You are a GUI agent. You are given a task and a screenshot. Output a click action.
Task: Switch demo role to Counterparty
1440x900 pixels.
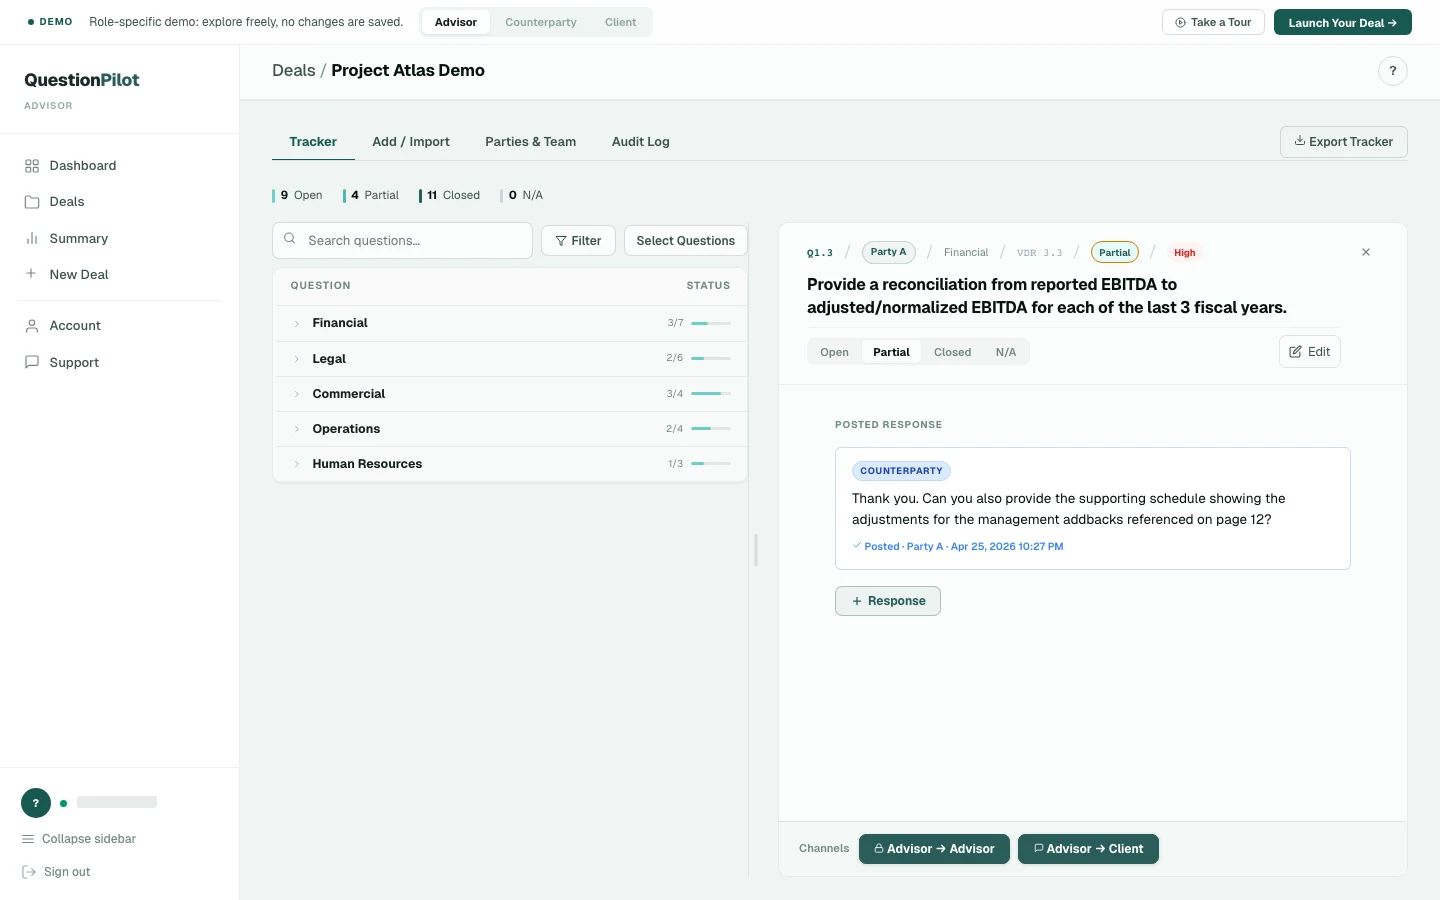(541, 22)
